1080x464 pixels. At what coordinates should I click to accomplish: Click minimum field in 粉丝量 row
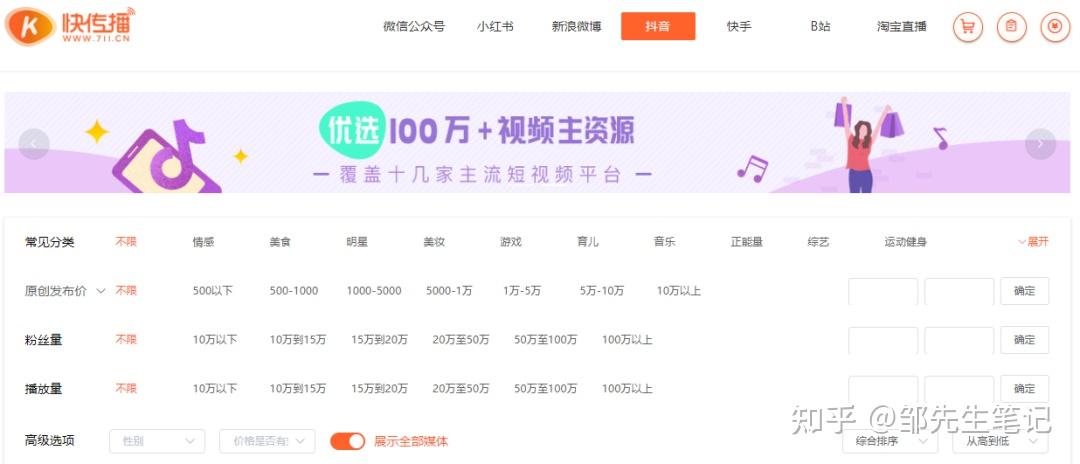[883, 340]
